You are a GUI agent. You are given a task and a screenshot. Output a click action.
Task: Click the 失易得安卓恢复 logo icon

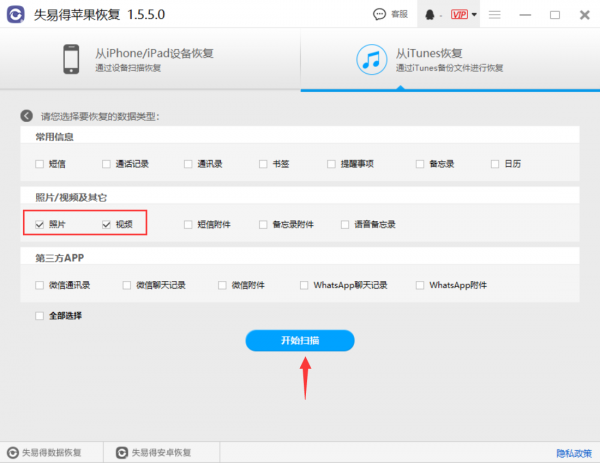[x=122, y=453]
